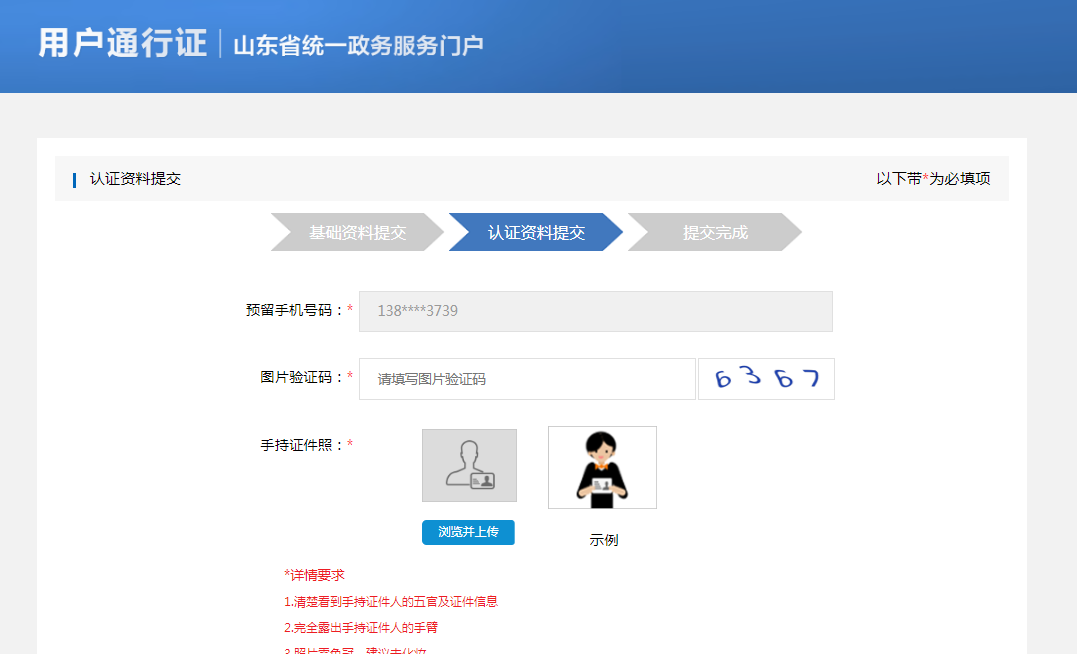Click the 浏览并上传 upload button
The image size is (1077, 654).
click(468, 532)
